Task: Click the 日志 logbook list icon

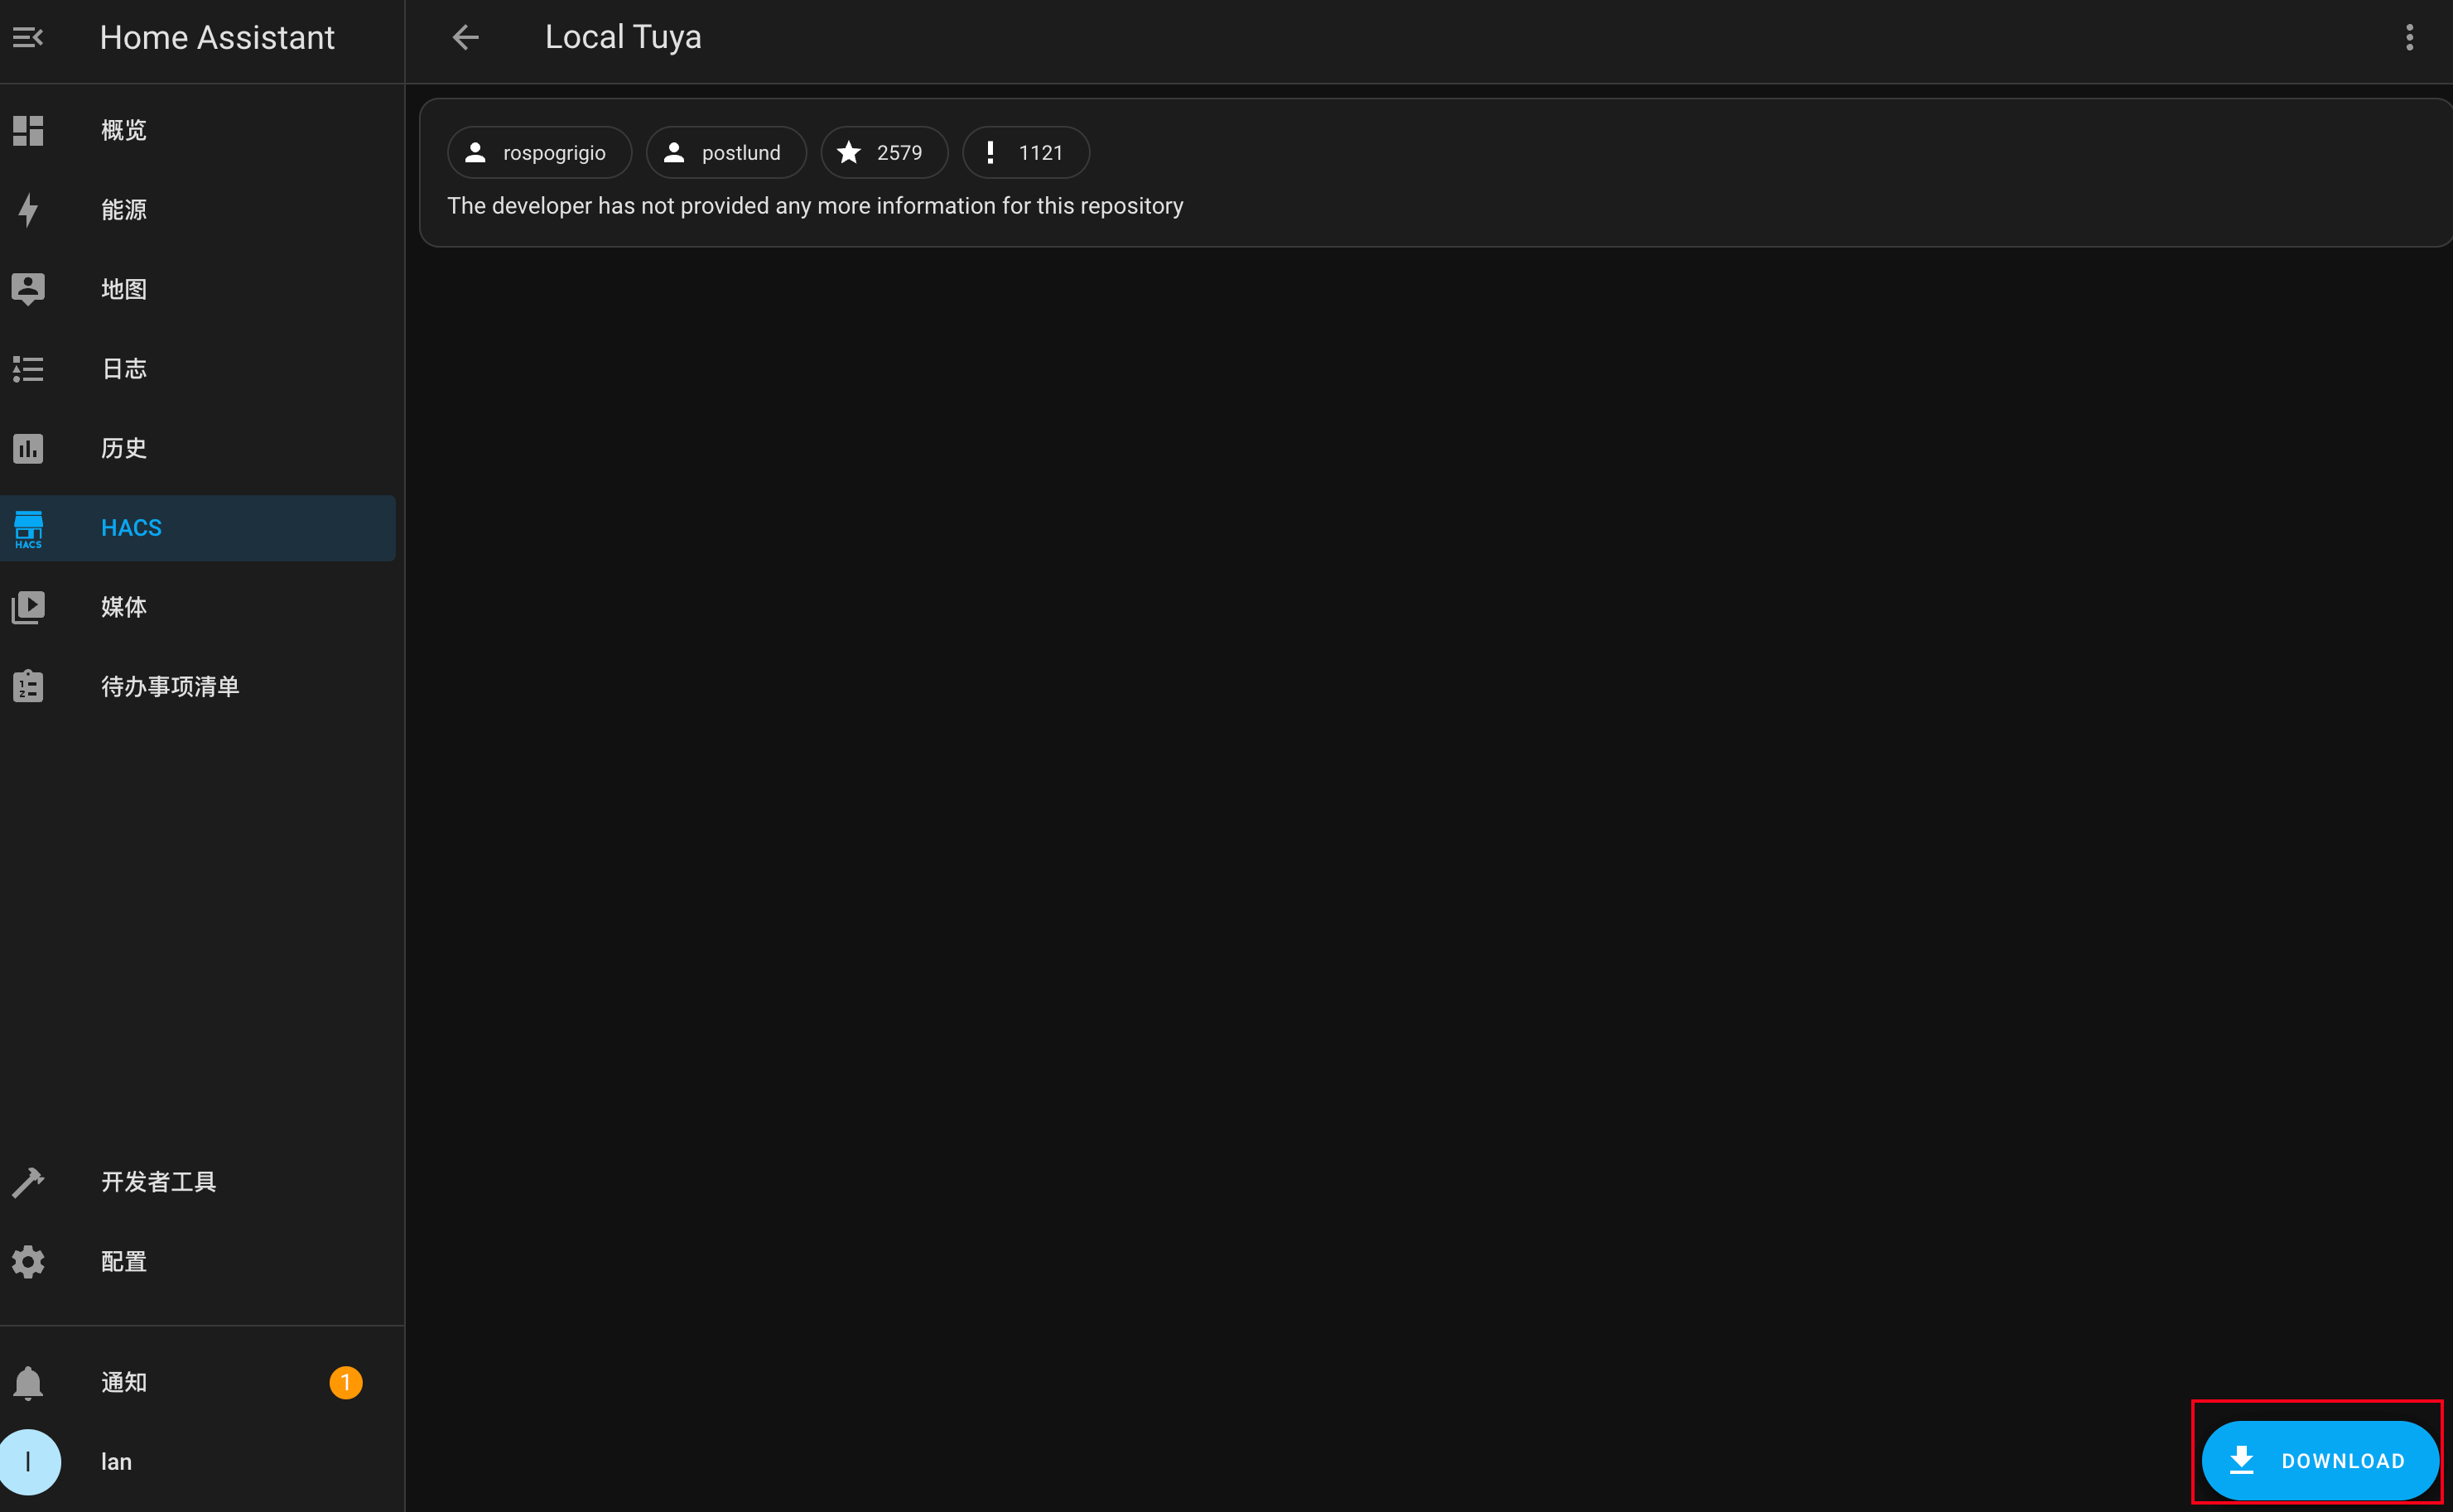Action: [28, 369]
